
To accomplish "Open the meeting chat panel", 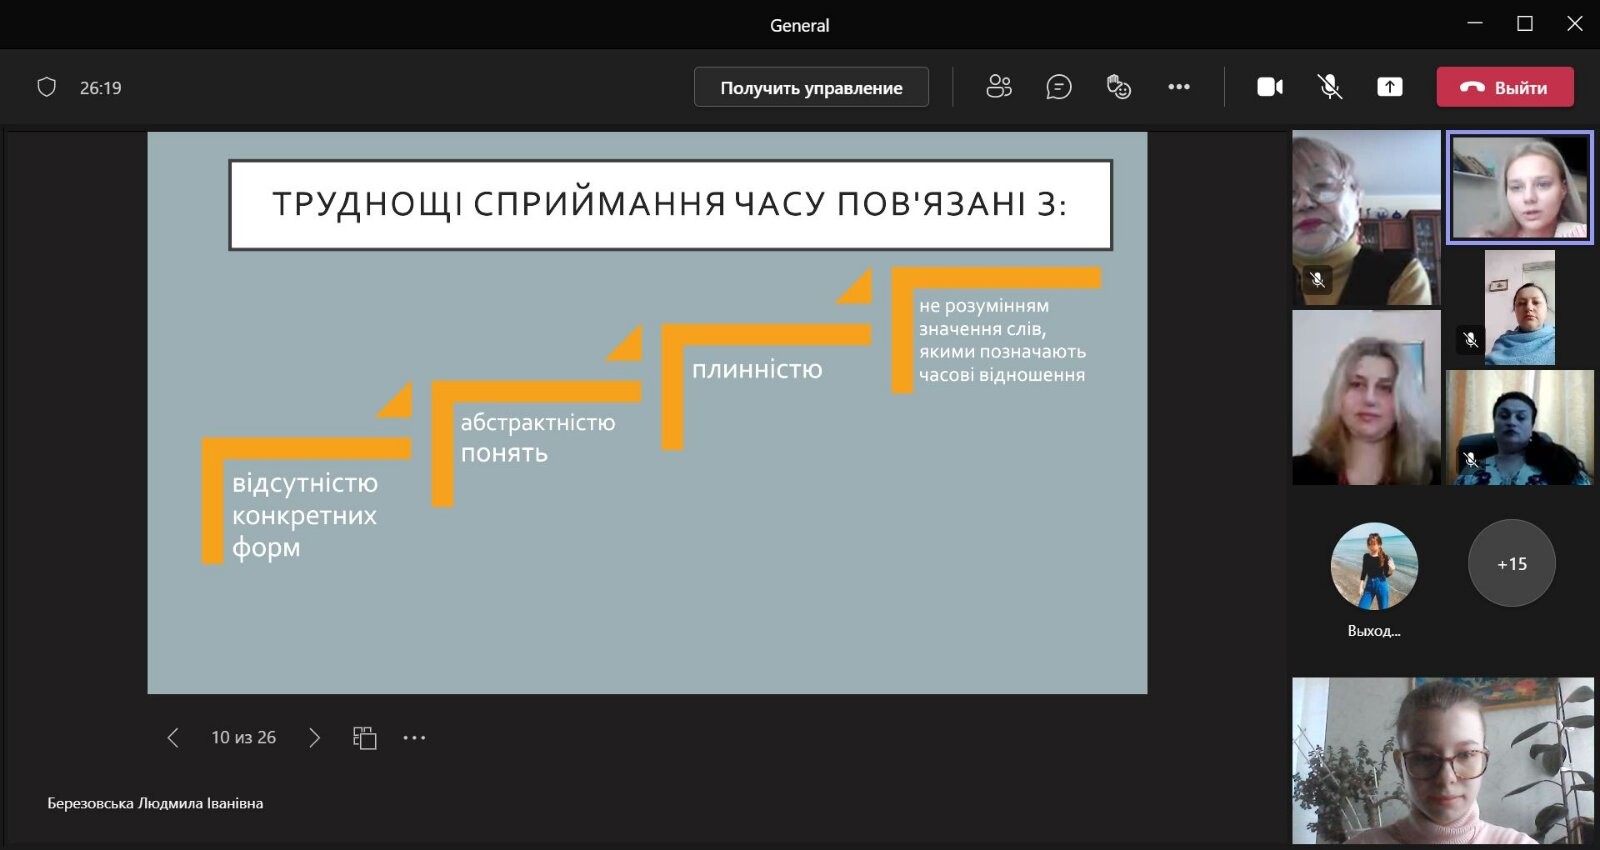I will (x=1059, y=87).
